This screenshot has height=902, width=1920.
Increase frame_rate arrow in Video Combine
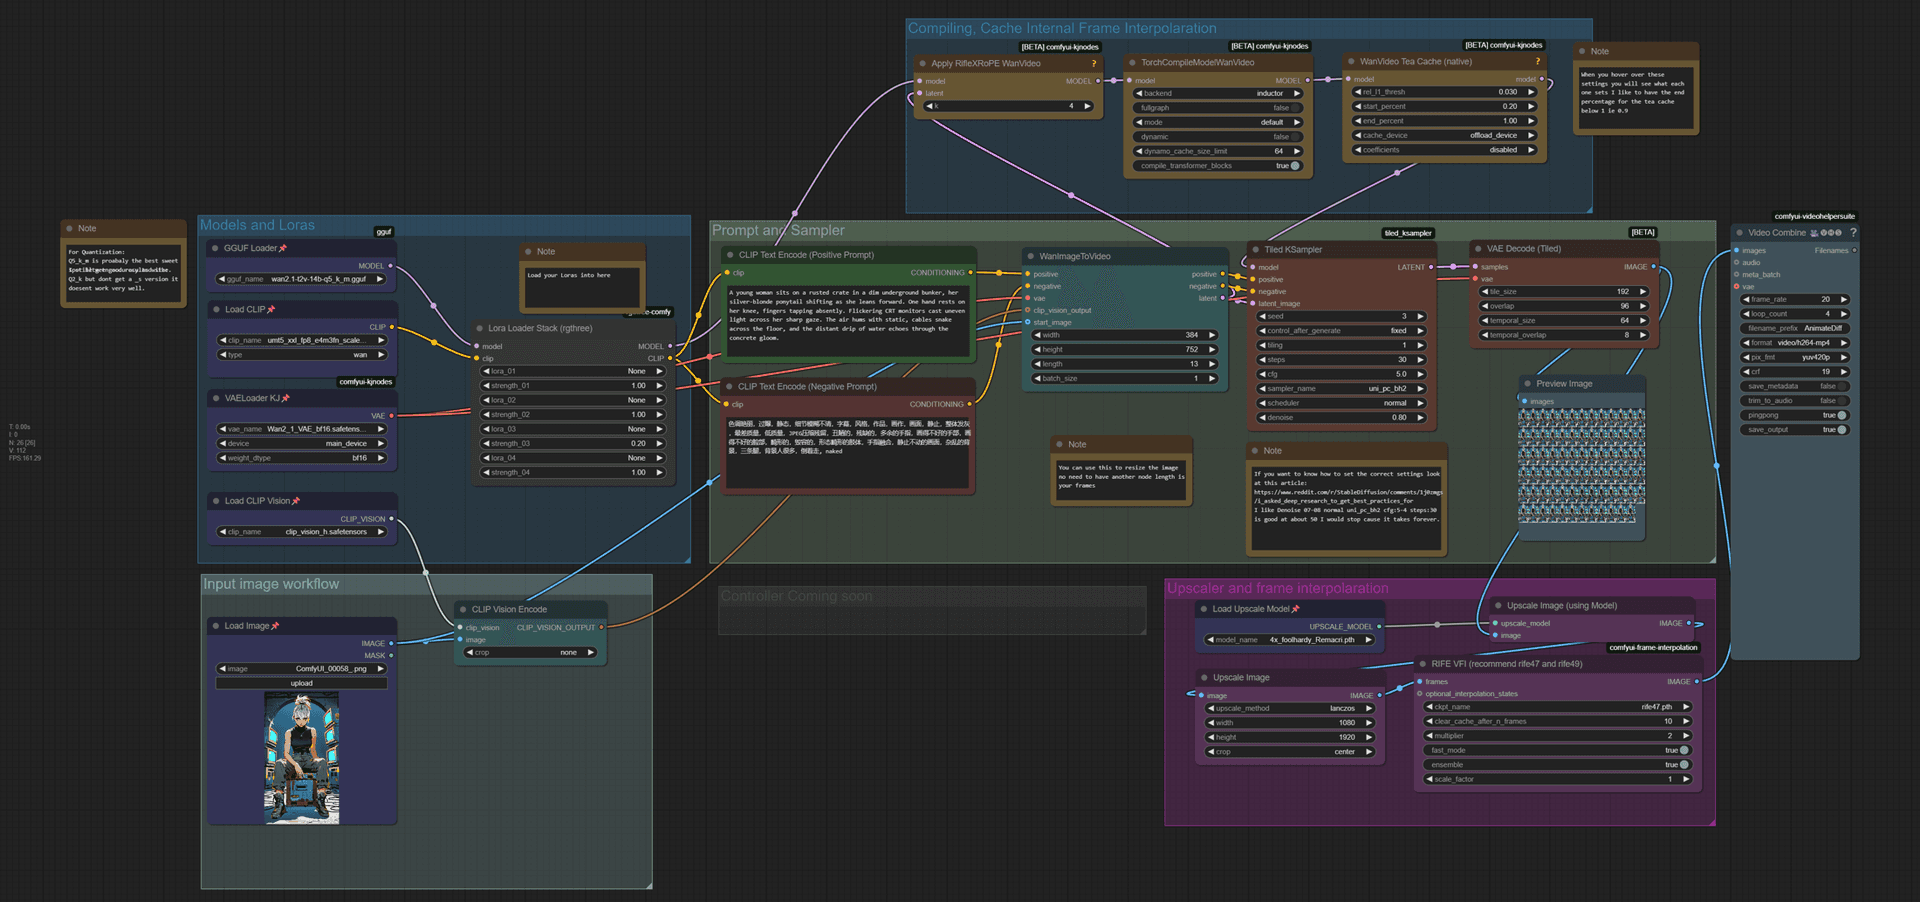(x=1844, y=299)
